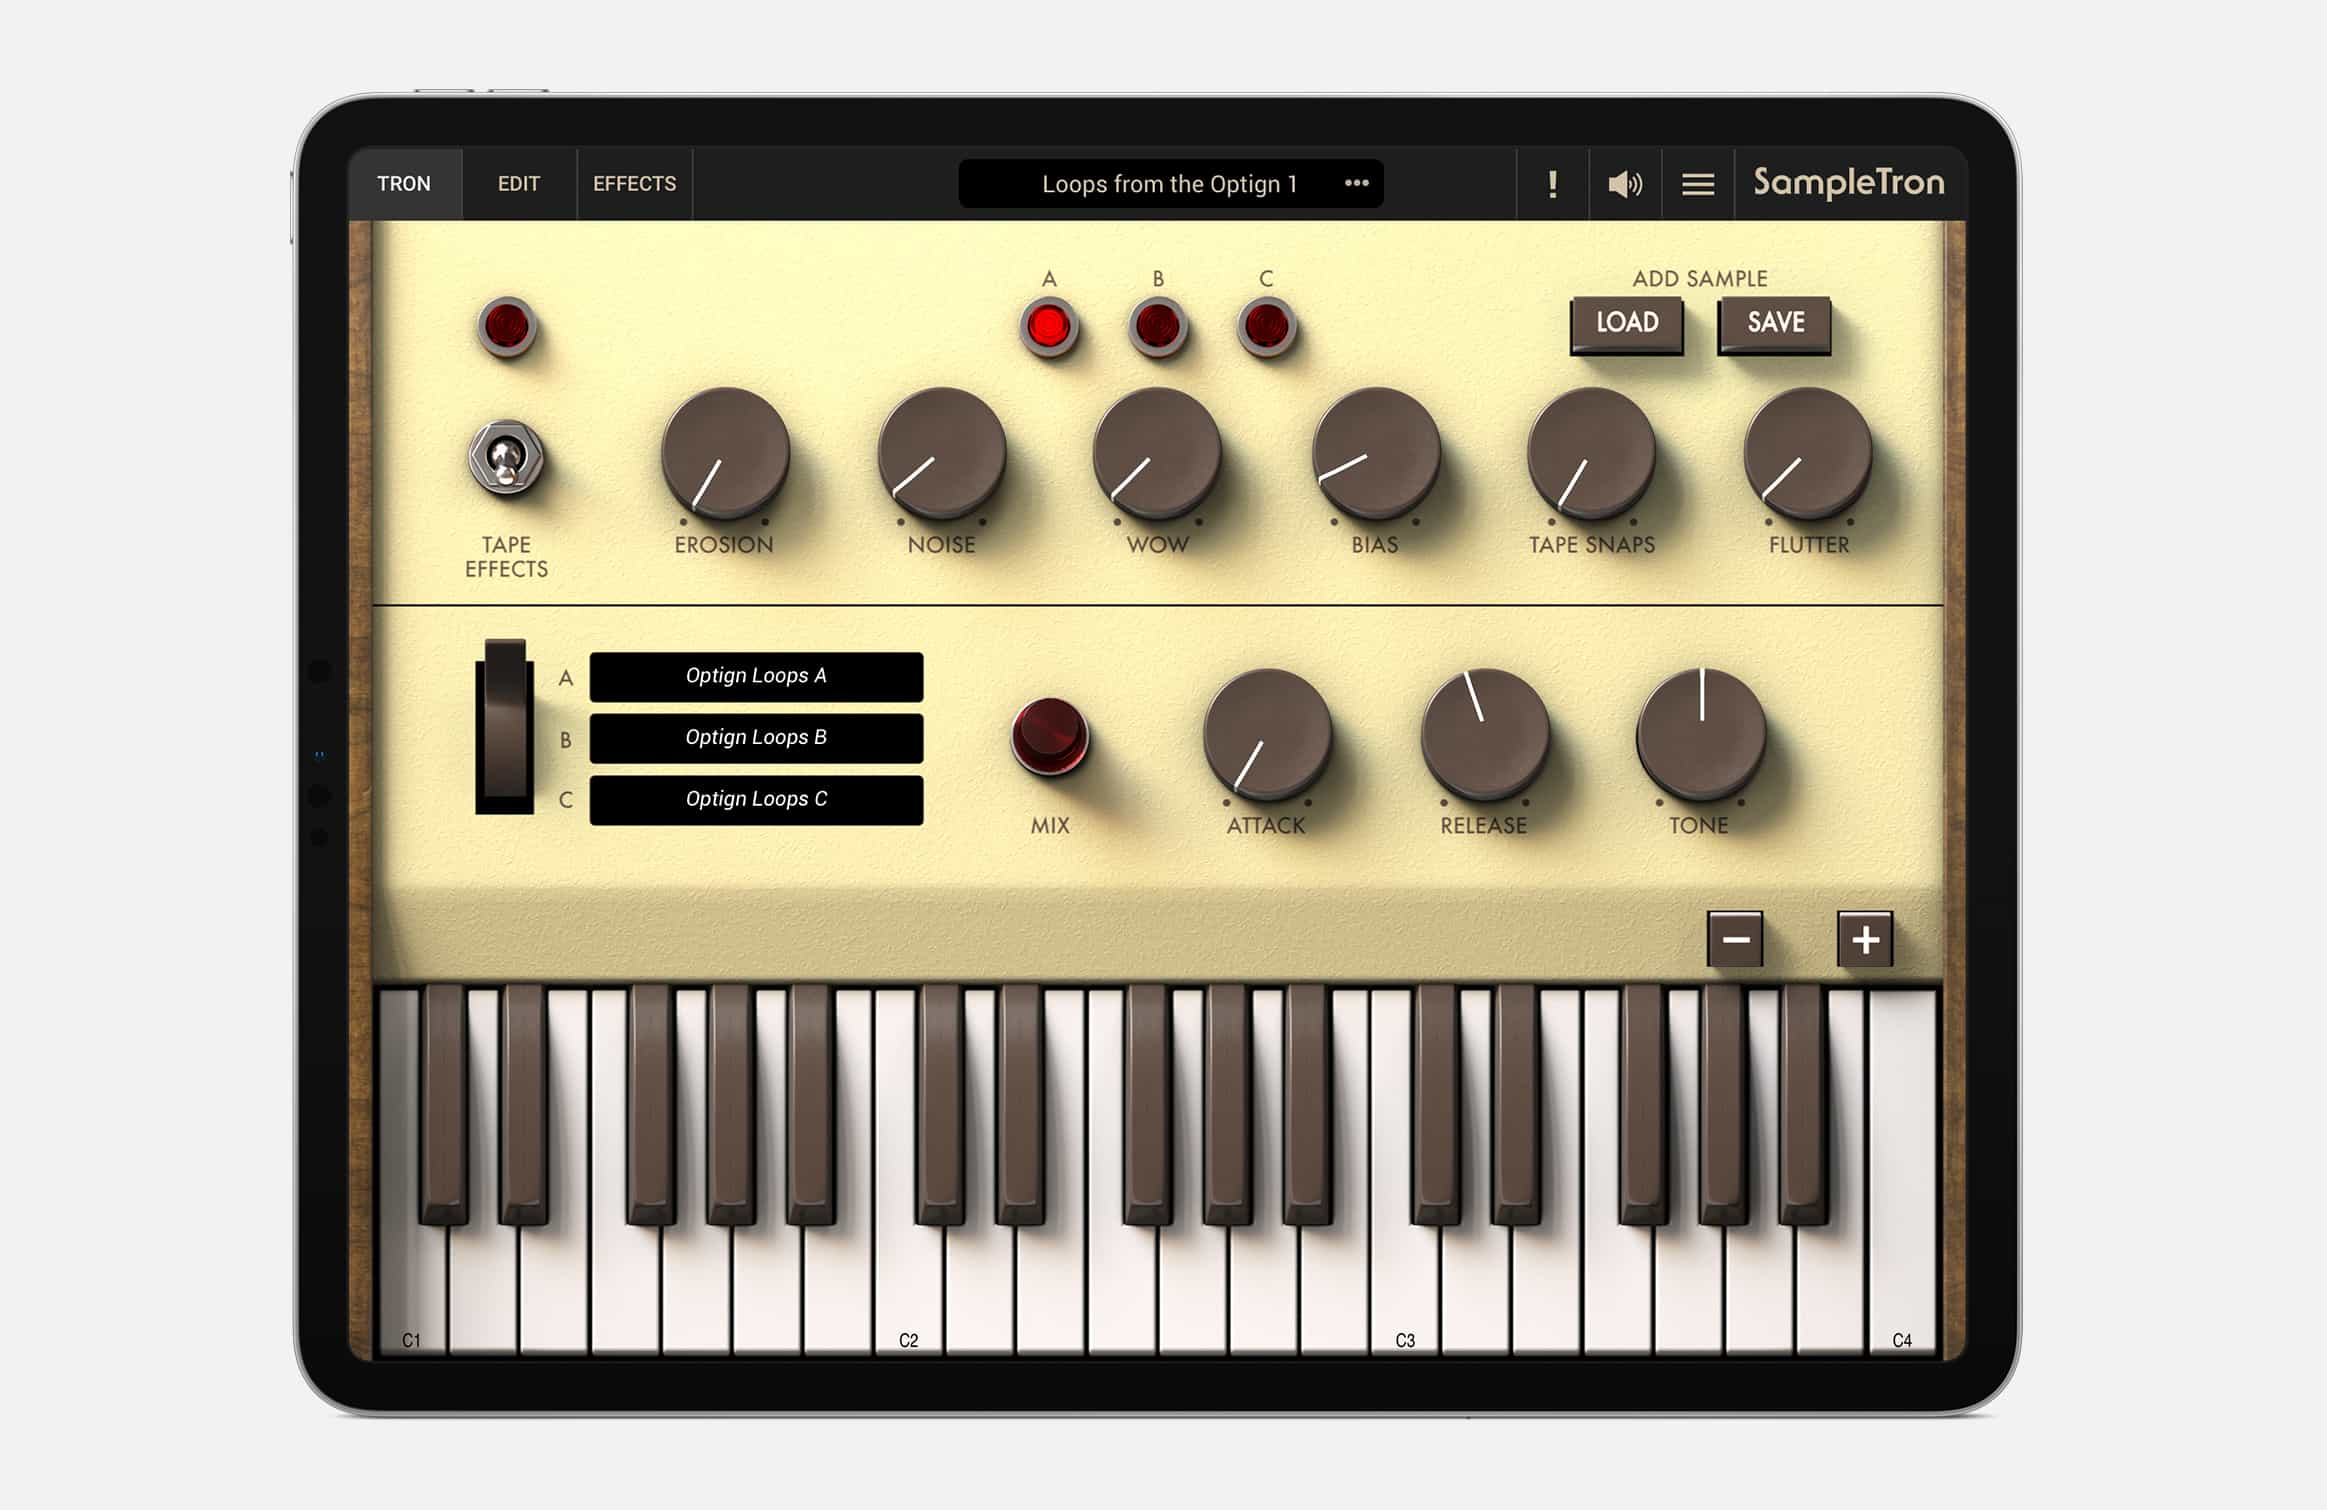Click the TONE knob
2327x1510 pixels.
point(1701,734)
